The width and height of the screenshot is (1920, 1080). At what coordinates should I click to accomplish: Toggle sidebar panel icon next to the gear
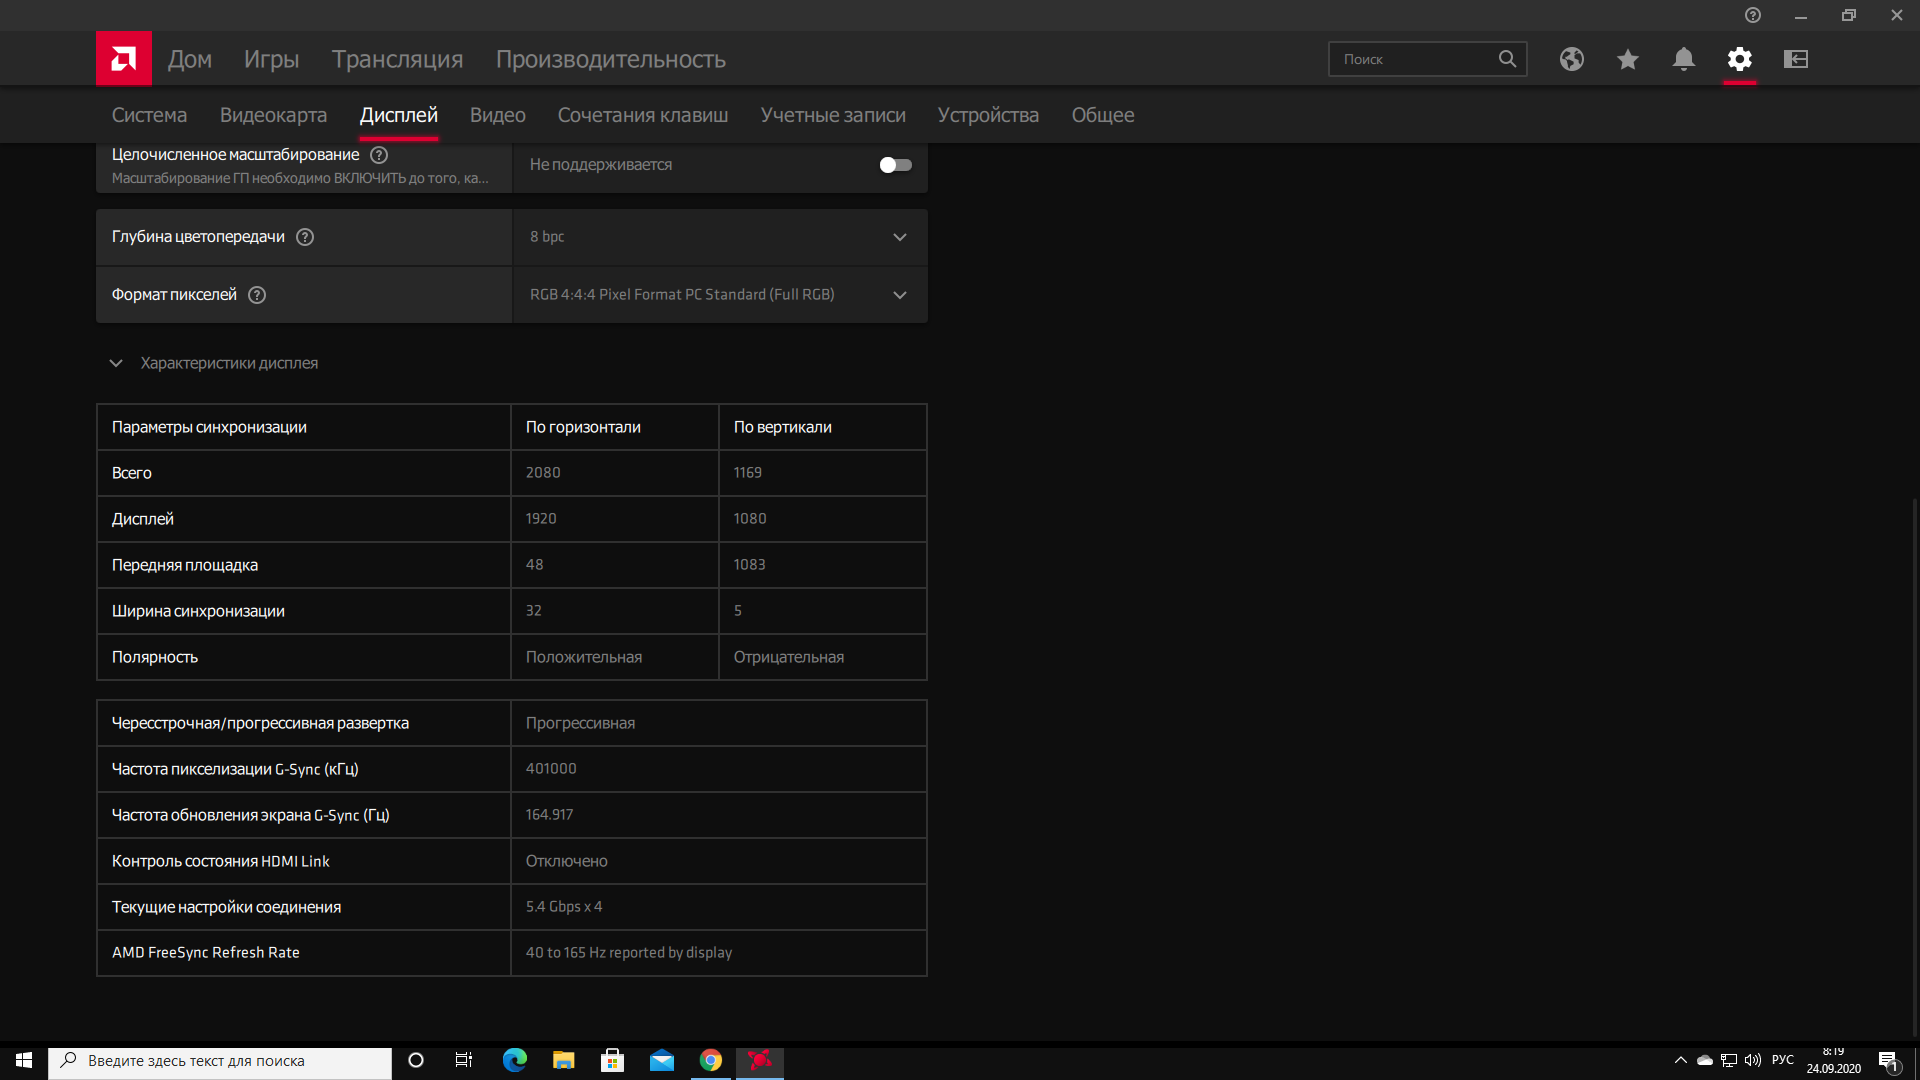tap(1795, 59)
